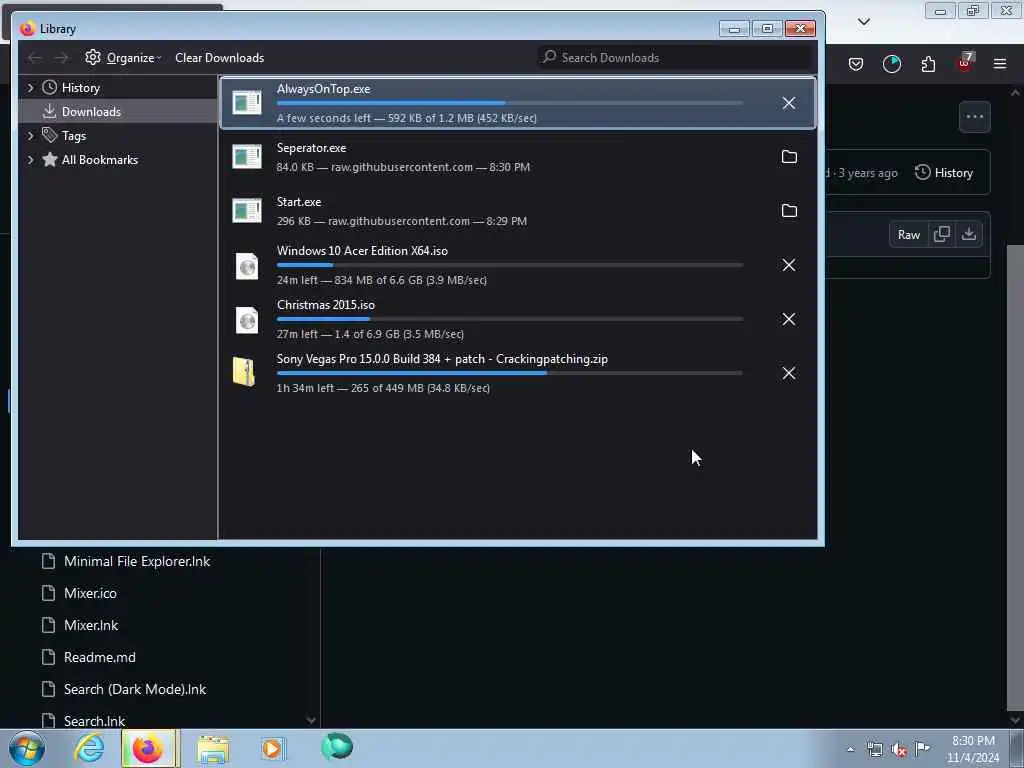1024x768 pixels.
Task: Select All Bookmarks in the sidebar
Action: coord(99,160)
